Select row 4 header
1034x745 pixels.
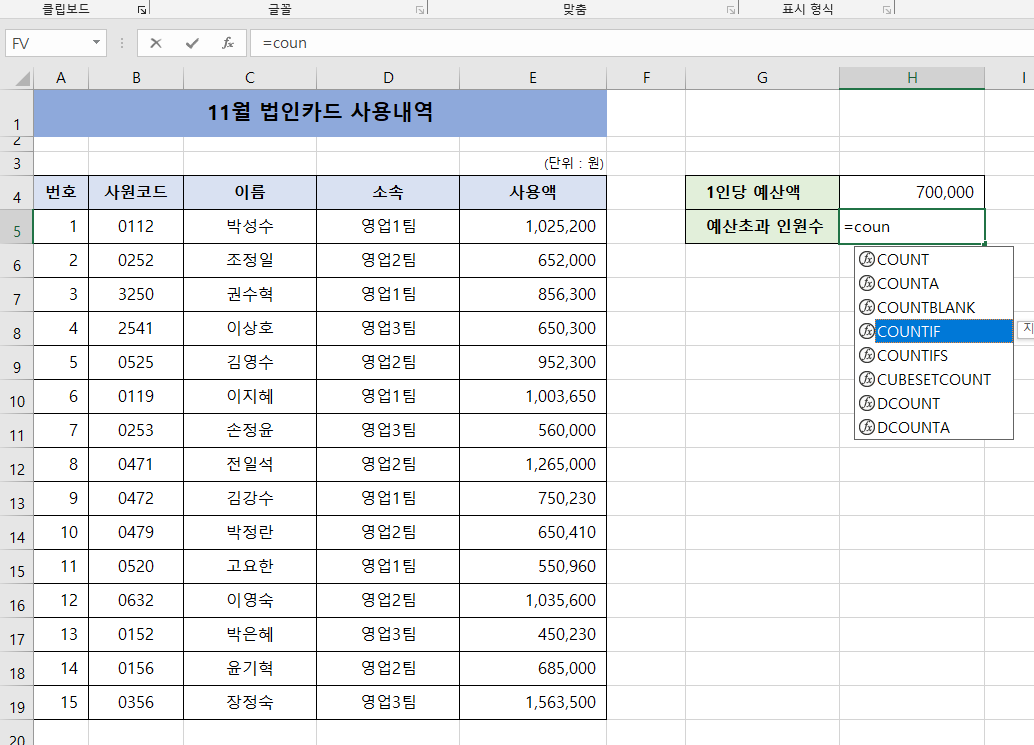(x=16, y=193)
